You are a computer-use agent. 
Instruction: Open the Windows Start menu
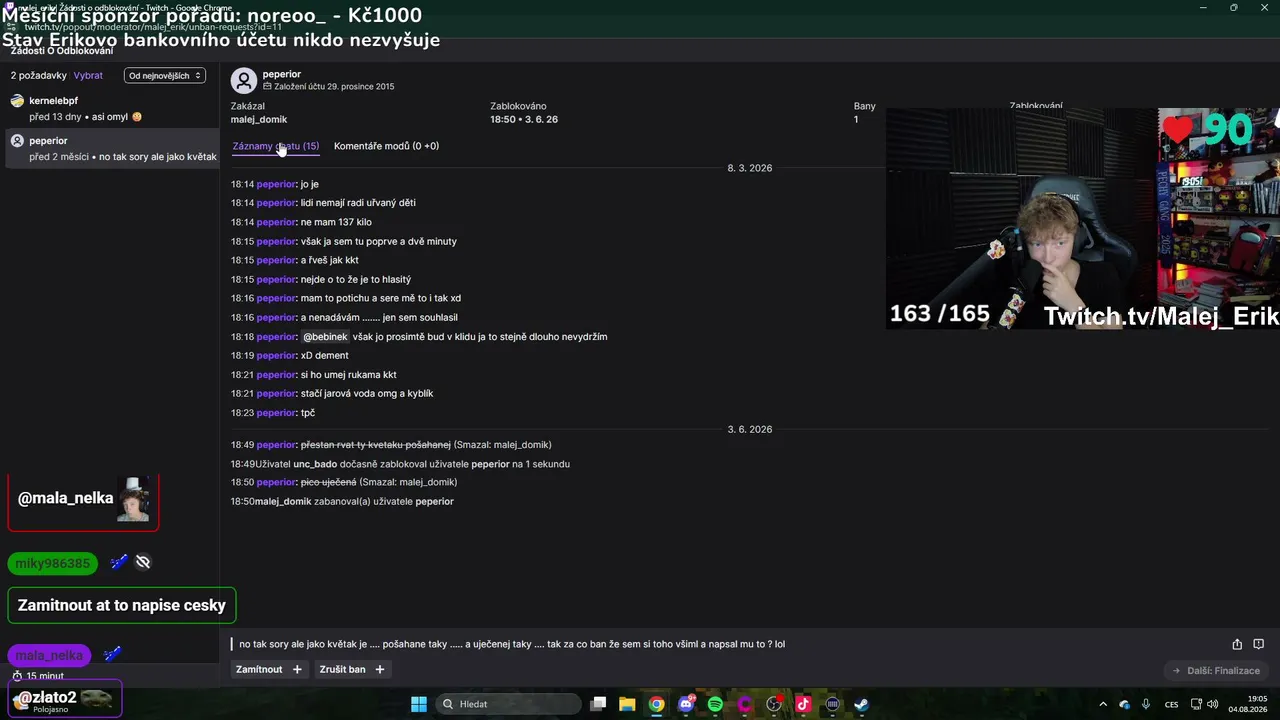(x=419, y=704)
